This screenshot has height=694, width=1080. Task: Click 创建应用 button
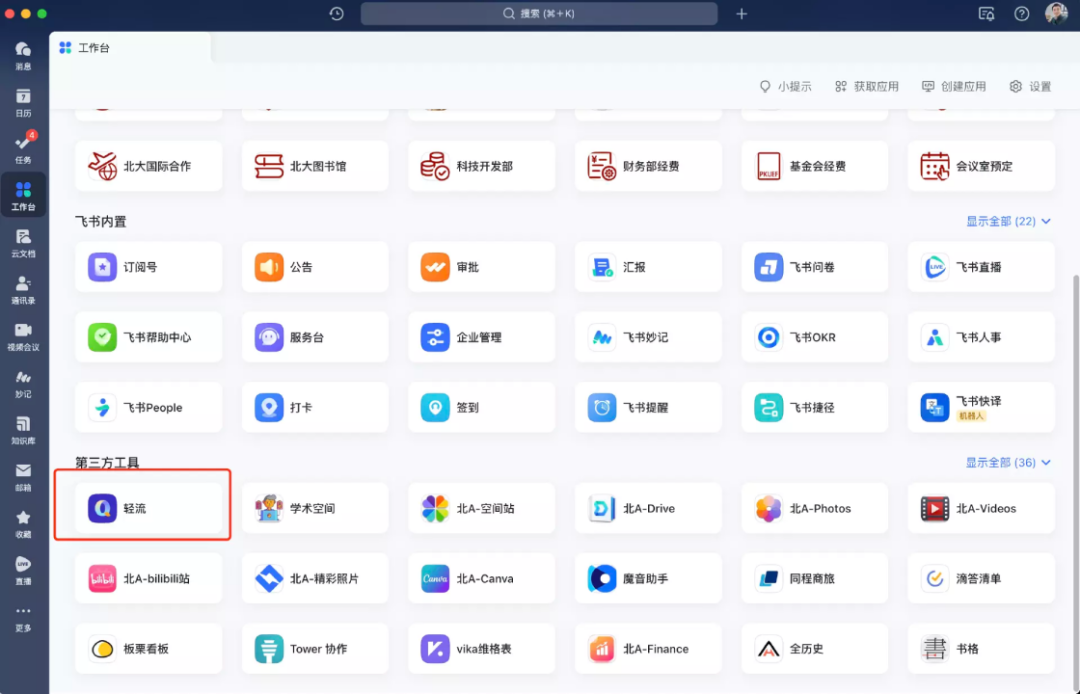coord(954,86)
